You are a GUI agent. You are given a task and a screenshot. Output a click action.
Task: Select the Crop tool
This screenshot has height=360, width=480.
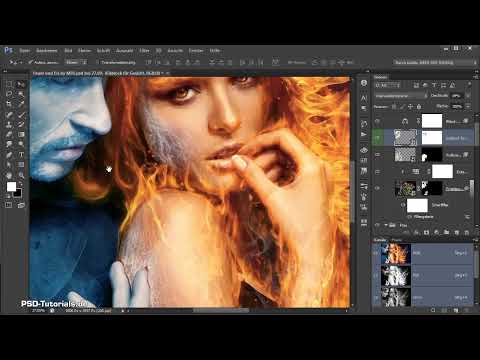tap(9, 104)
